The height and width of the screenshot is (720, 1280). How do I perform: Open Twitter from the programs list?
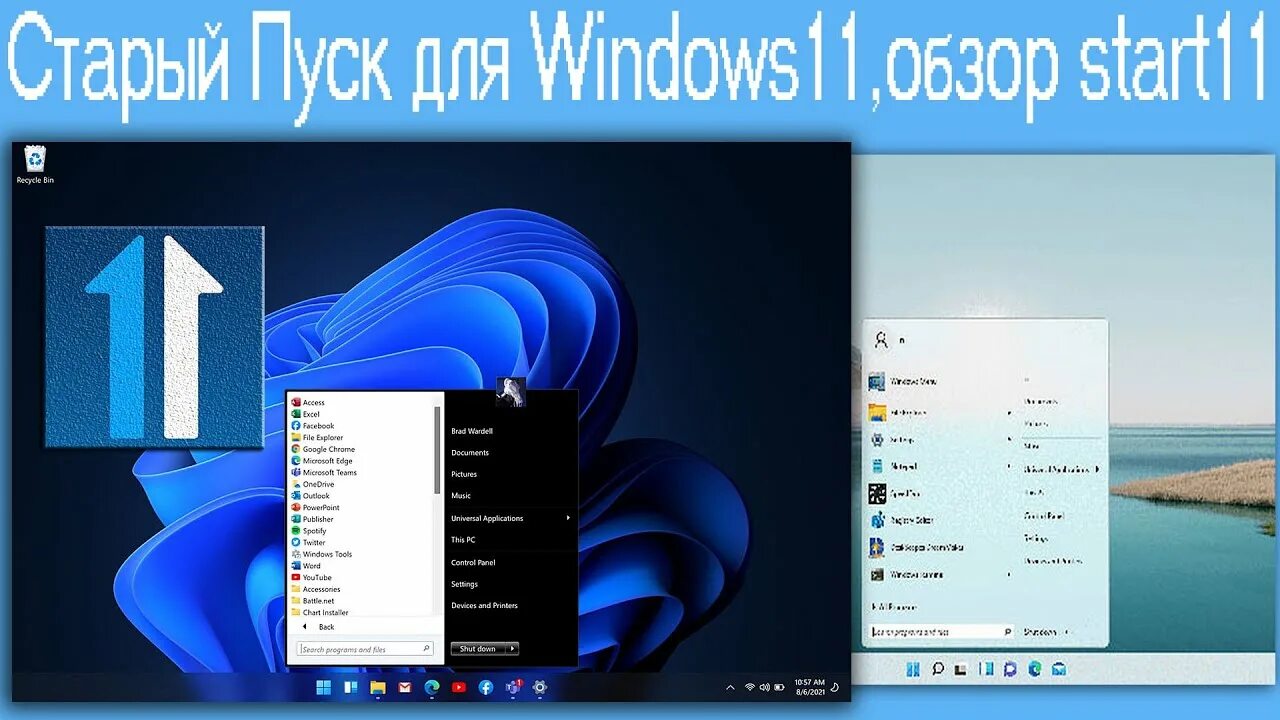309,542
